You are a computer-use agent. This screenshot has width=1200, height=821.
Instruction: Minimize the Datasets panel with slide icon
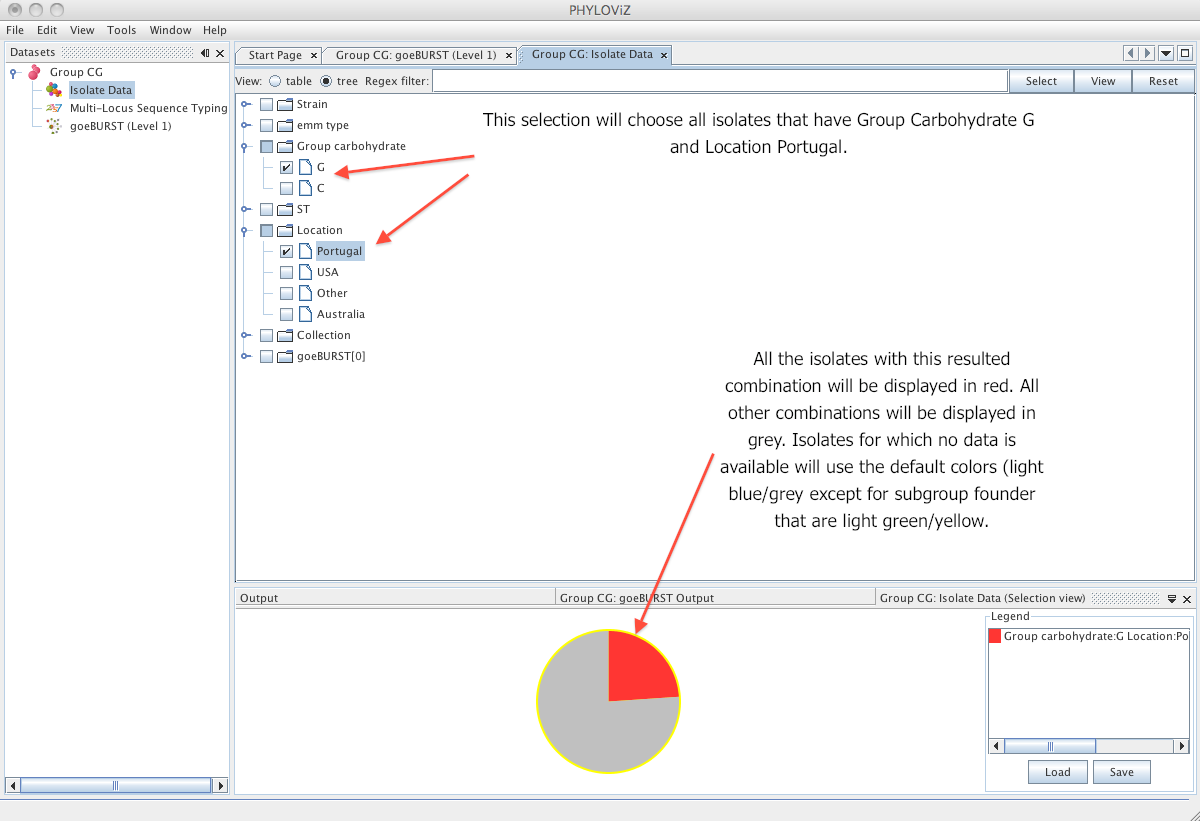click(x=204, y=53)
